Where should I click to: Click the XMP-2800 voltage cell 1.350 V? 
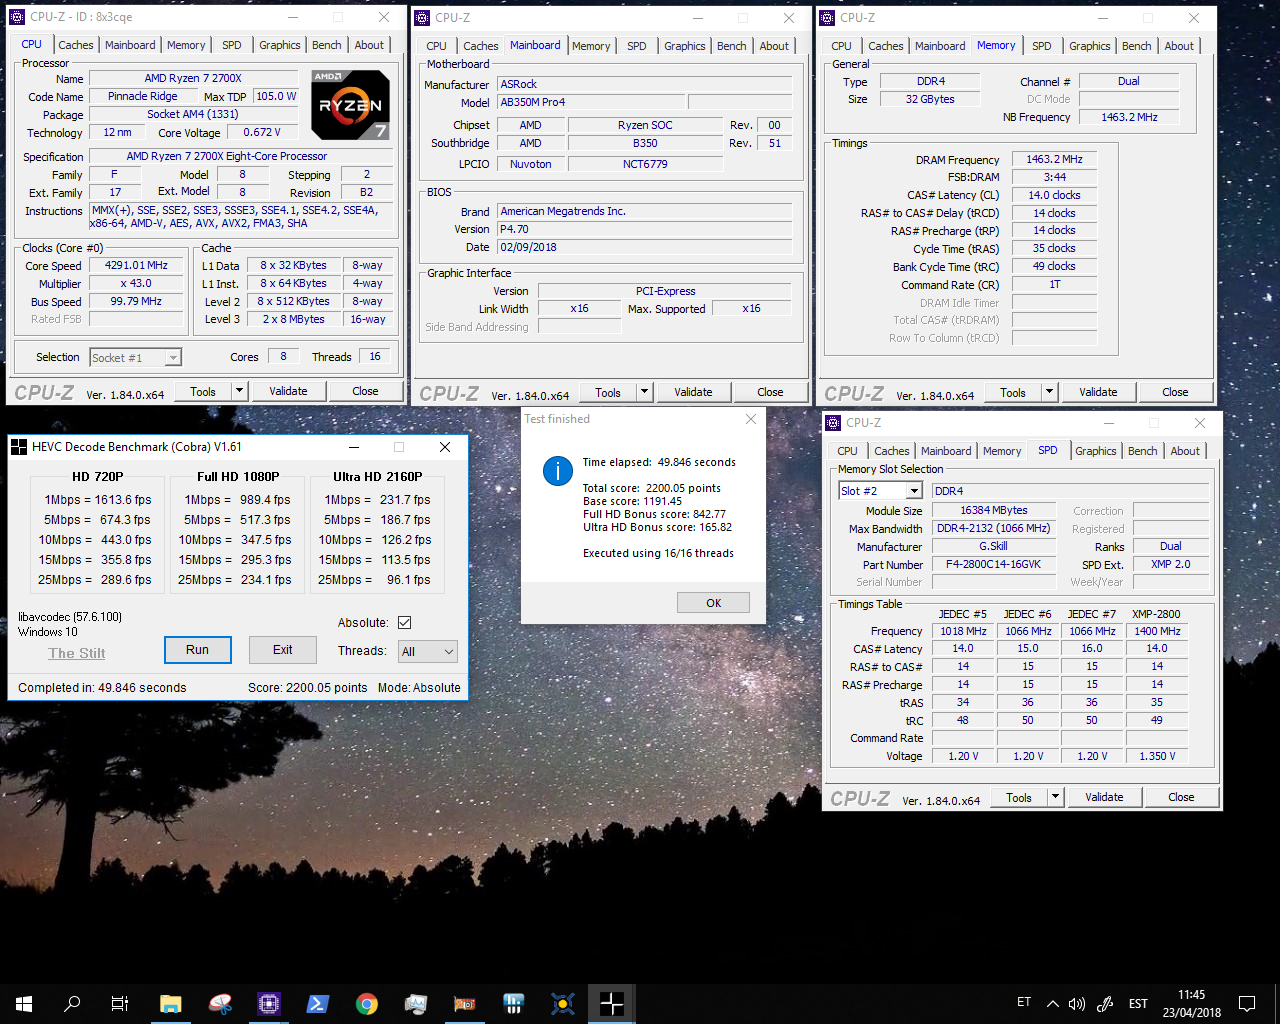click(1157, 756)
